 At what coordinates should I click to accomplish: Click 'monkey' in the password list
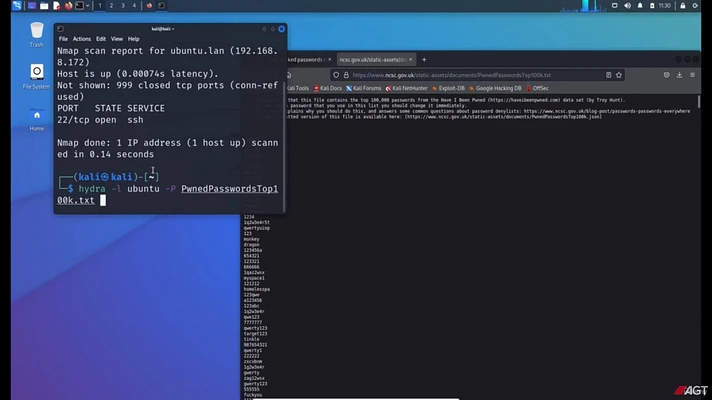click(252, 239)
